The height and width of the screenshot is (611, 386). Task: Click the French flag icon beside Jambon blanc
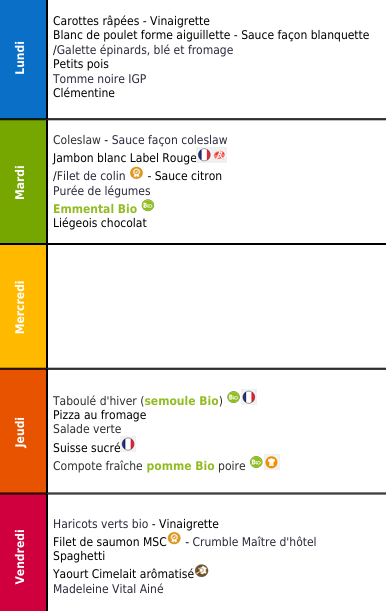tap(204, 155)
